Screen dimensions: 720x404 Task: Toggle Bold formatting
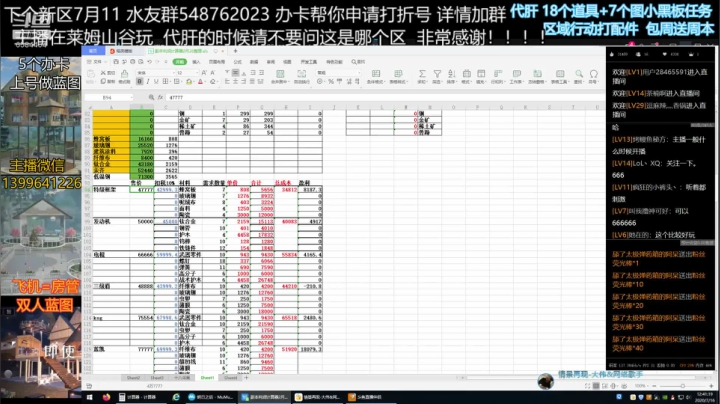pos(140,82)
